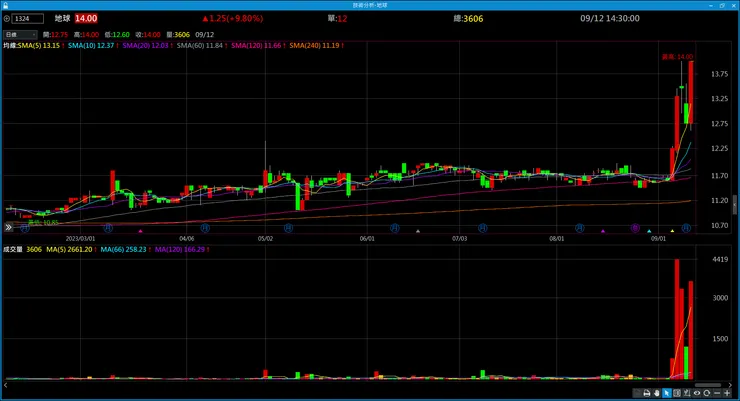
Task: Print the chart with the printer icon
Action: tap(647, 393)
